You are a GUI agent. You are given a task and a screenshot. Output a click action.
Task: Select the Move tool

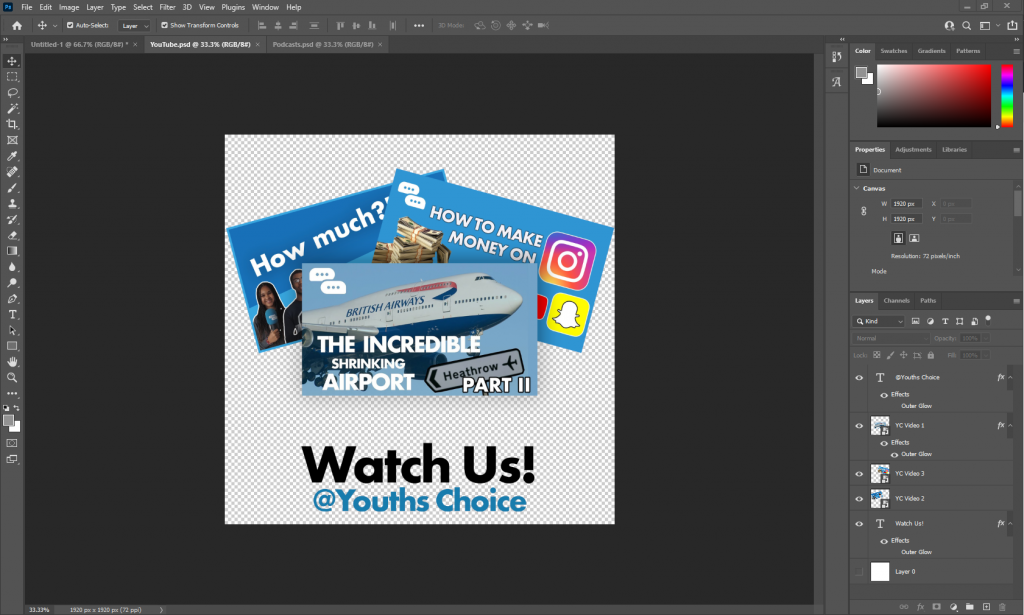(12, 61)
